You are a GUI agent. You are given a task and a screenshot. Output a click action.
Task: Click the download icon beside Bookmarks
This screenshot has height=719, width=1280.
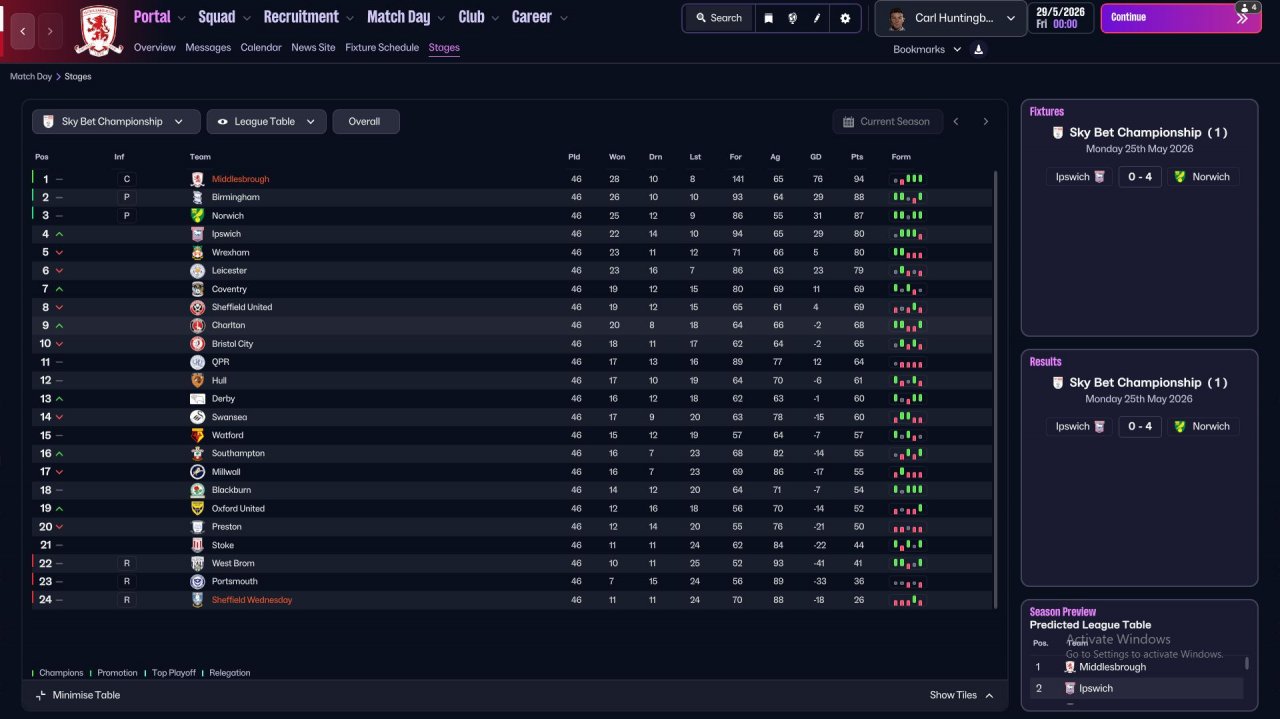(978, 49)
